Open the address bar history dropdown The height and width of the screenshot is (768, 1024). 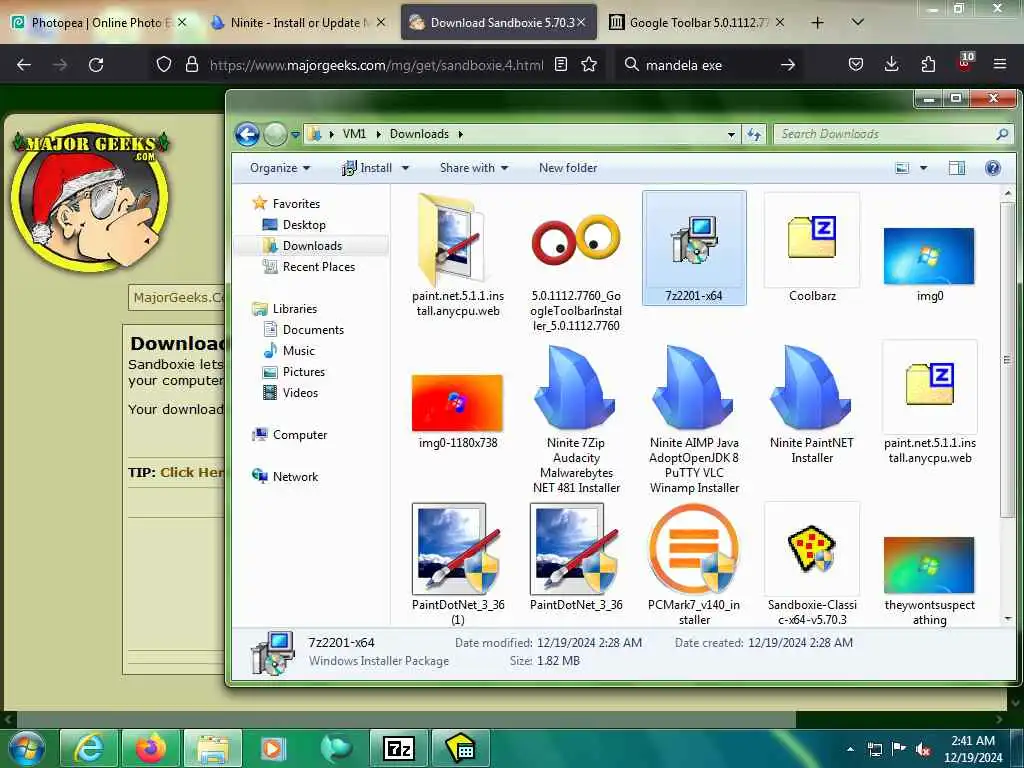point(731,135)
